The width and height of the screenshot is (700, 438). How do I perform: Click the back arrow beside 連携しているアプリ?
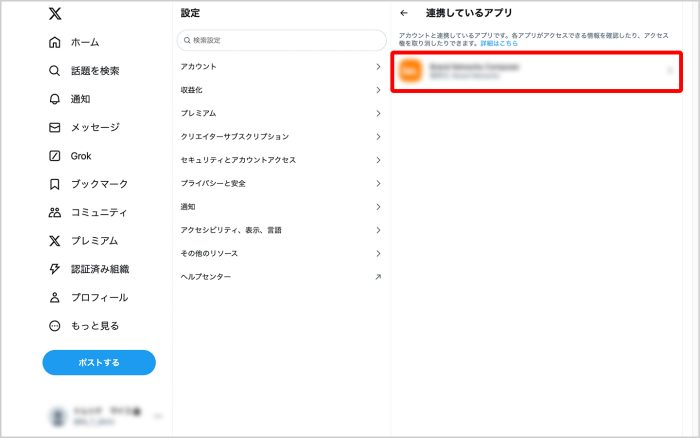point(404,13)
